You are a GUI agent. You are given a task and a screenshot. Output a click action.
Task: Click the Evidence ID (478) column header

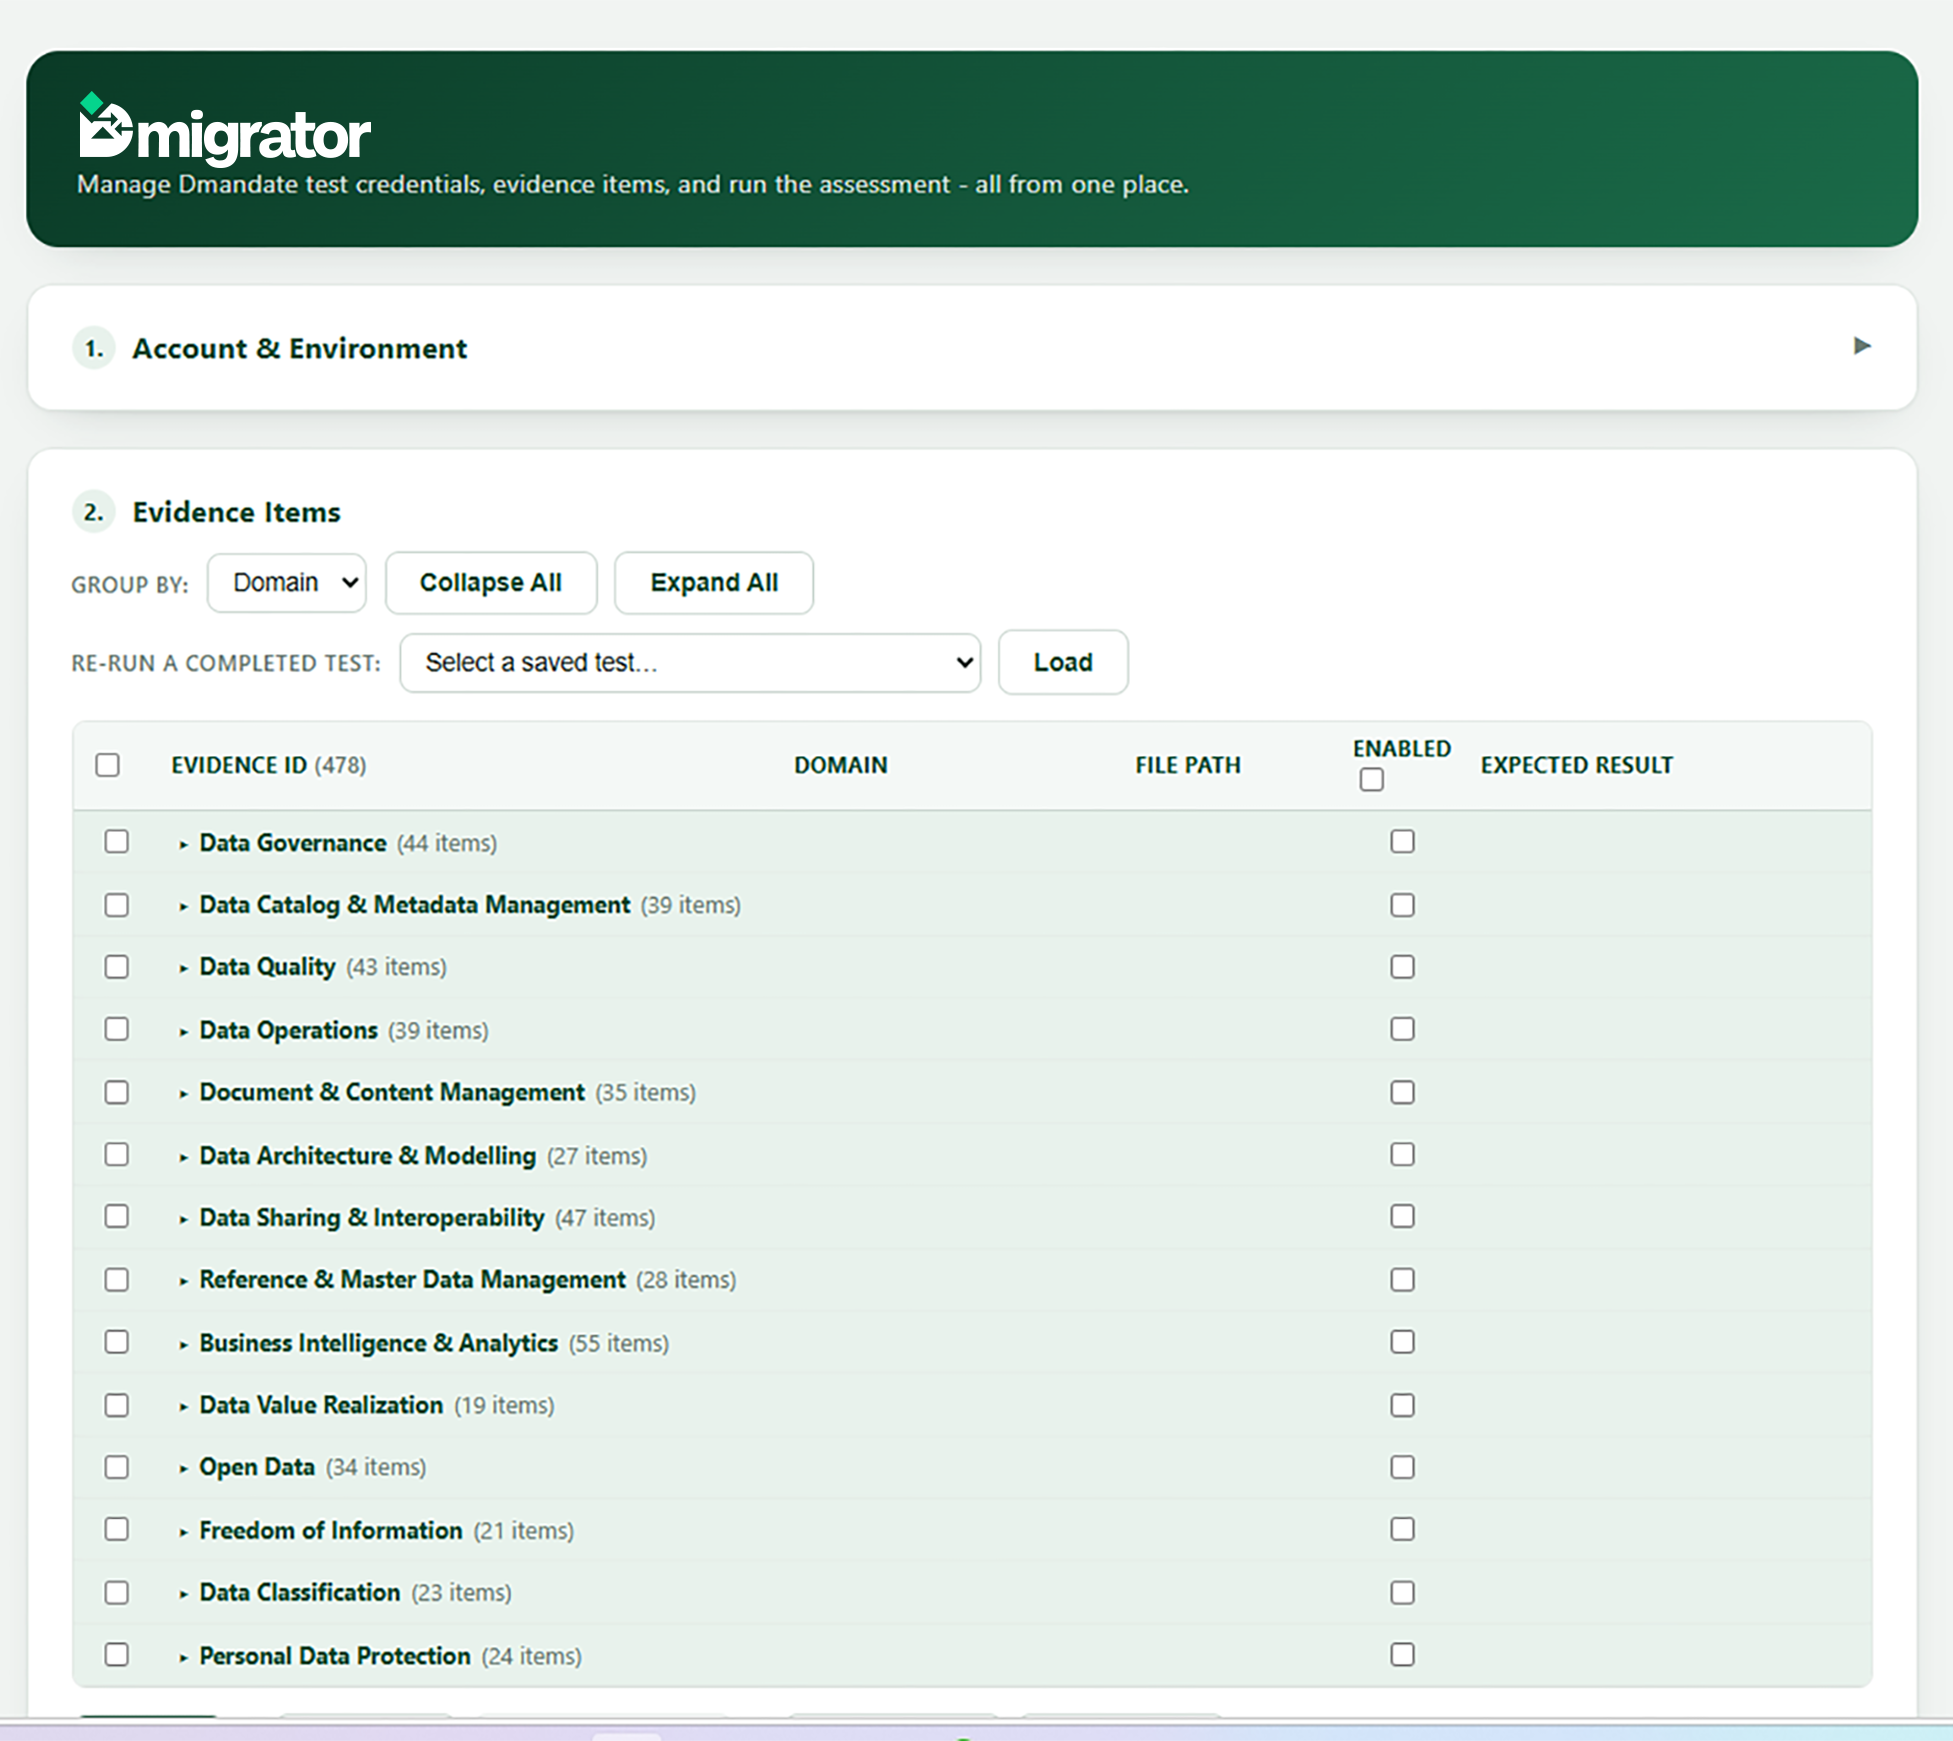click(x=268, y=765)
